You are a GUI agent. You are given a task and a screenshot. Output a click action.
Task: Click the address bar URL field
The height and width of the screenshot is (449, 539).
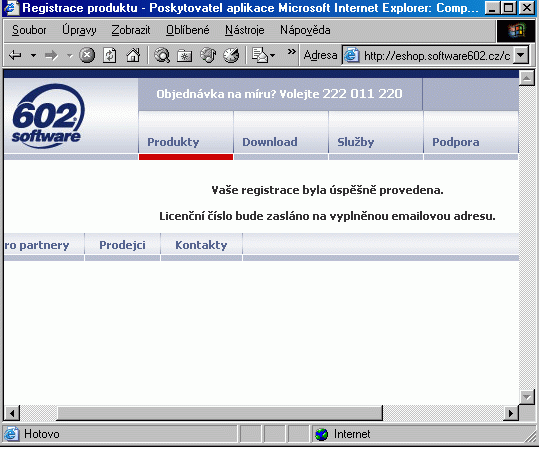(437, 55)
